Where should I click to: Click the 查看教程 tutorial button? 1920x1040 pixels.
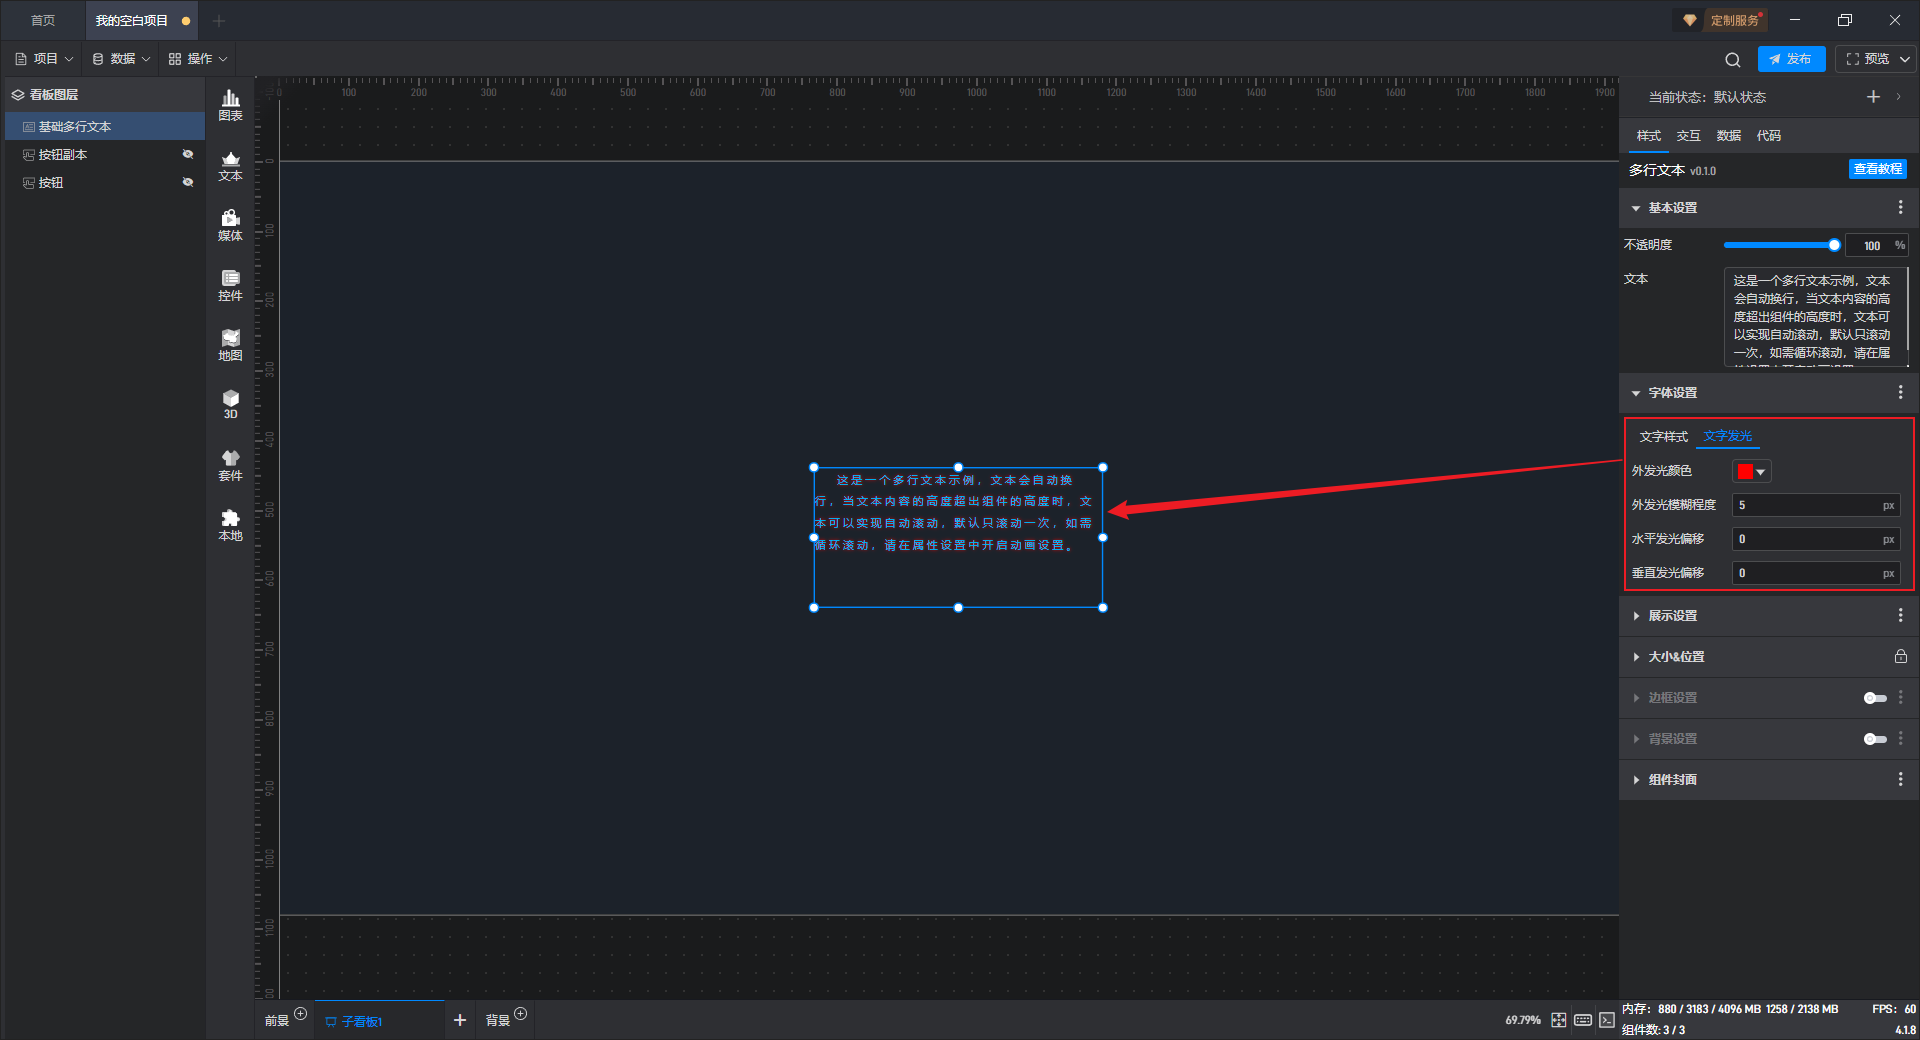[1877, 169]
